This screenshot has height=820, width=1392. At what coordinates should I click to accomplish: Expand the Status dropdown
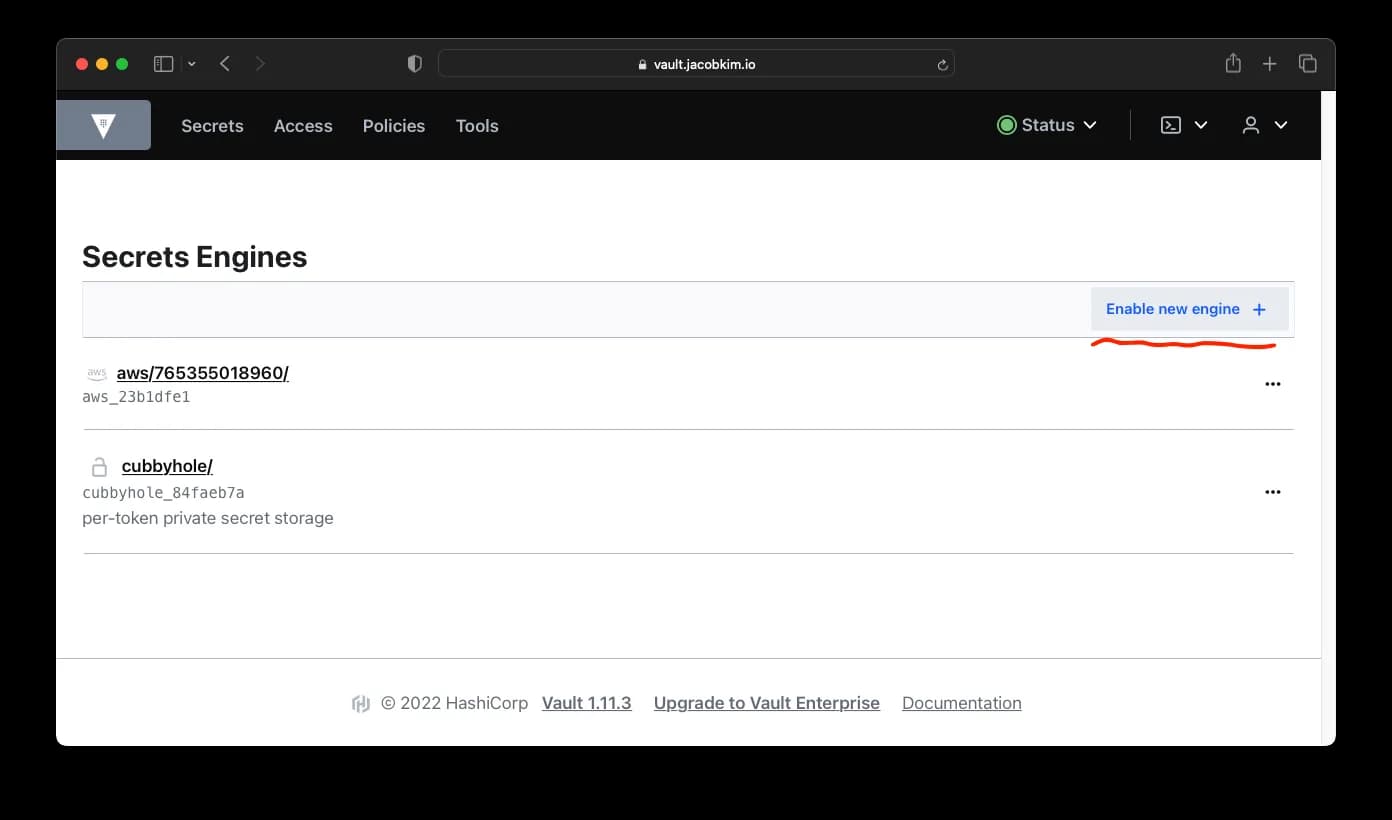(x=1046, y=125)
